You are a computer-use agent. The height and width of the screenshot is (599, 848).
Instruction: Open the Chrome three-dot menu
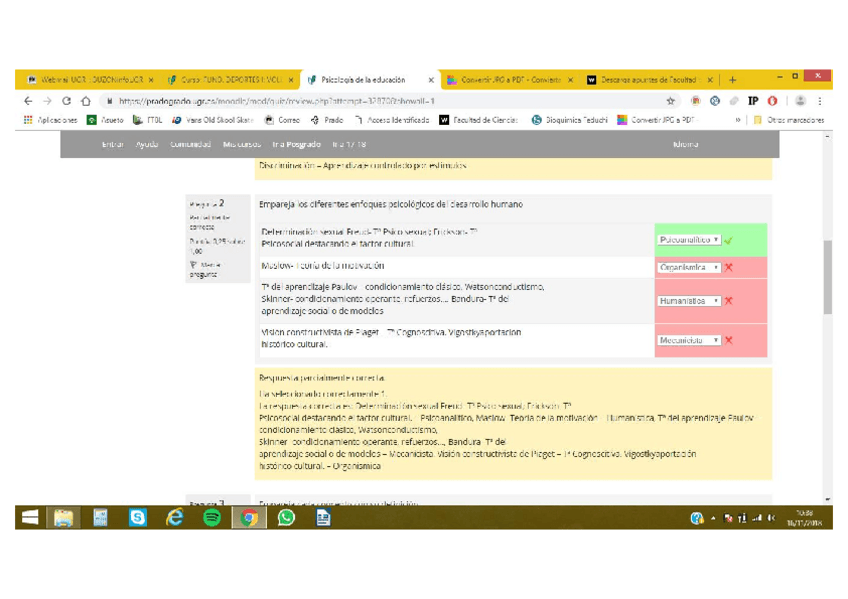click(820, 101)
